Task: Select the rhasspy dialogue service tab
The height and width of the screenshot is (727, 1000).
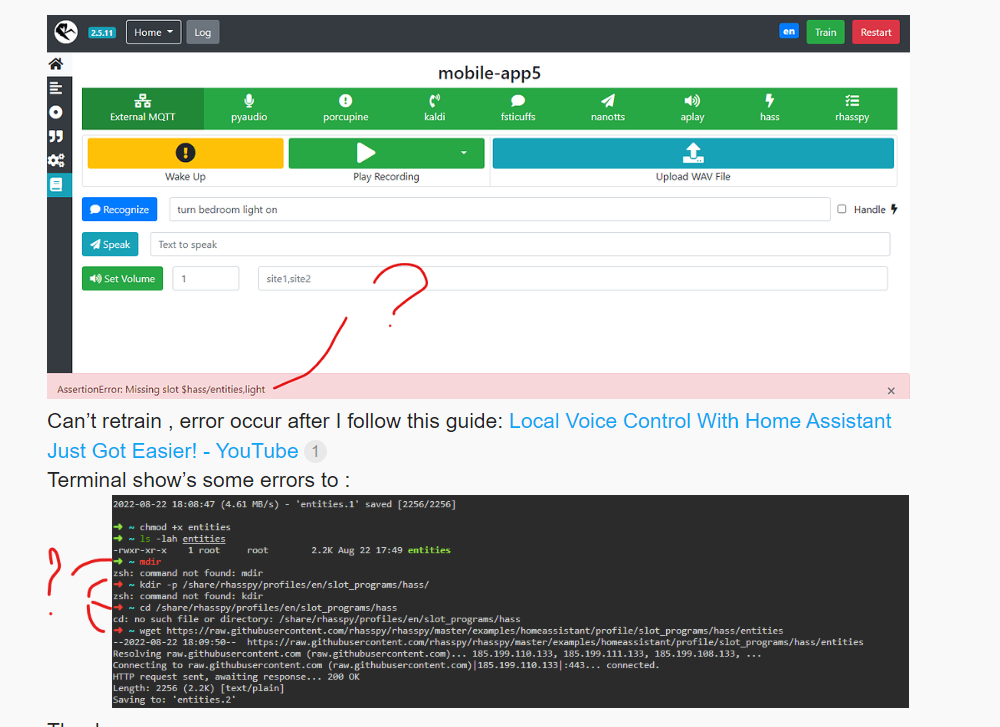Action: pyautogui.click(x=851, y=108)
